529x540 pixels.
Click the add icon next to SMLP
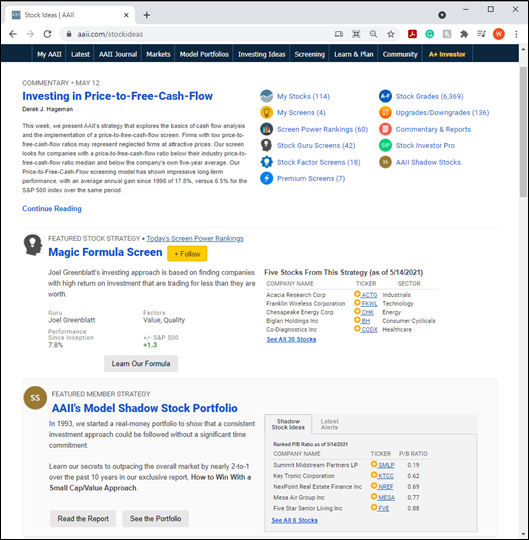pos(374,464)
